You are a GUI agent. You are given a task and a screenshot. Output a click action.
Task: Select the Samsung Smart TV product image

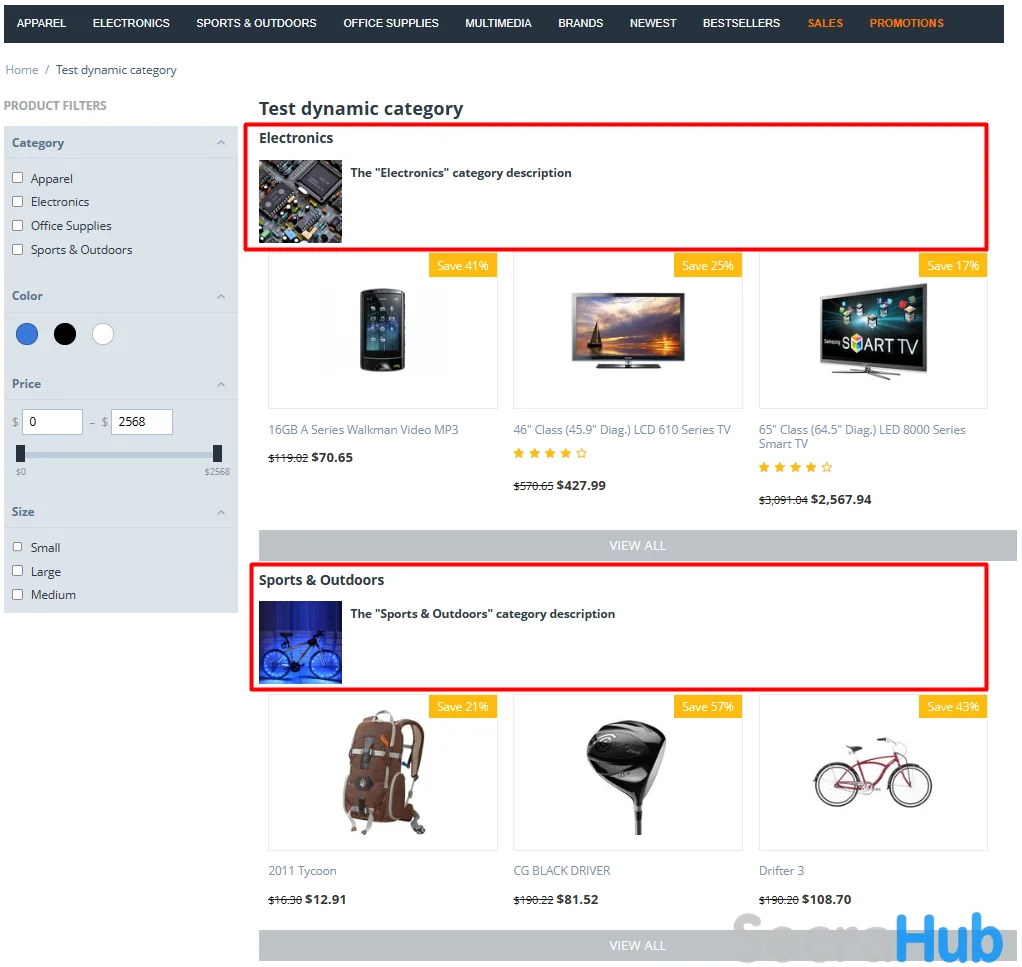873,331
